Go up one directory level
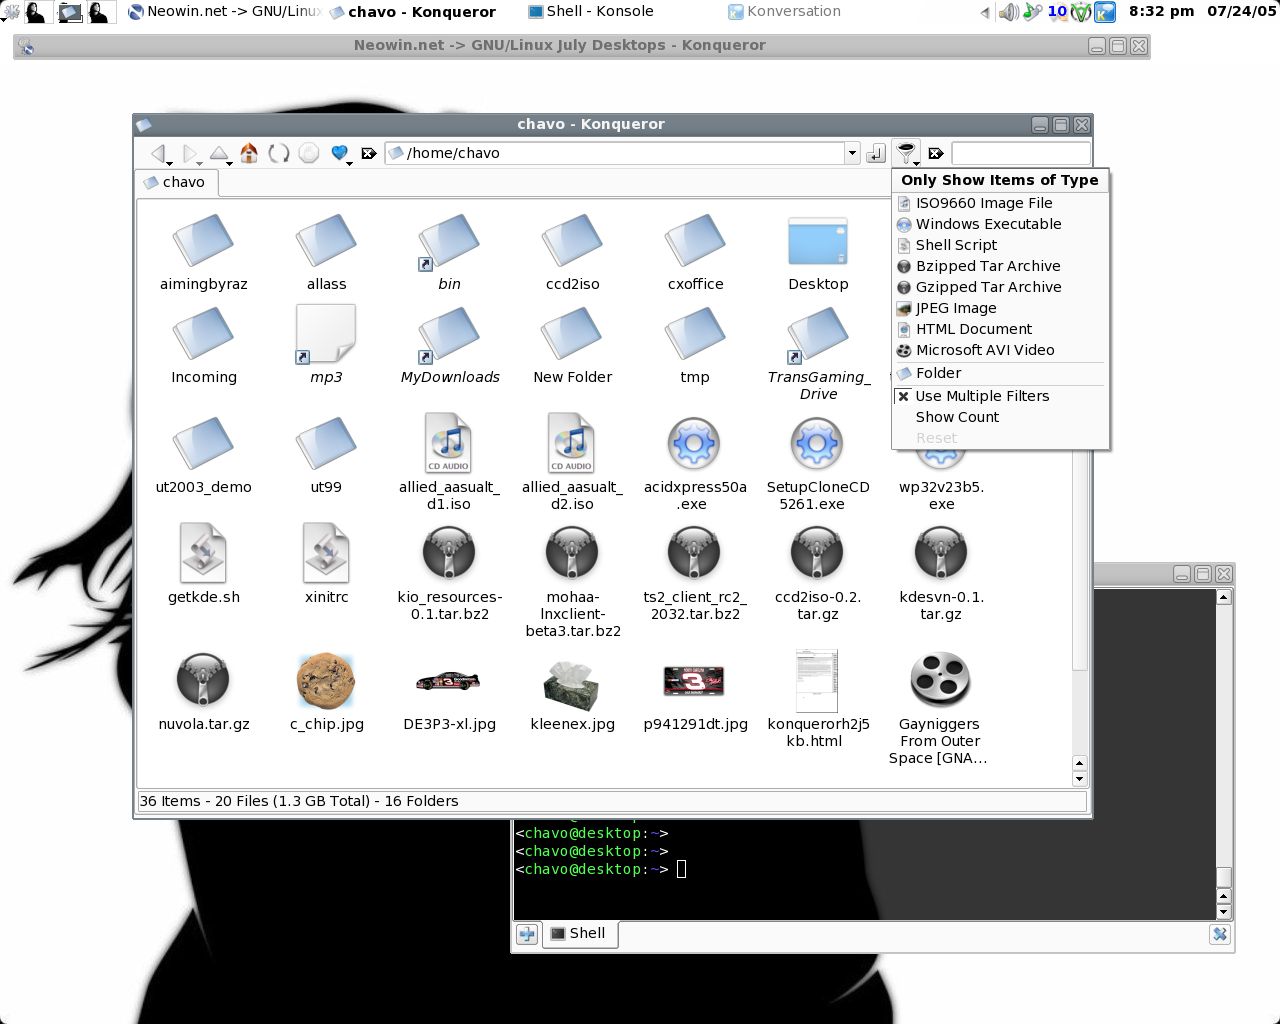 (x=218, y=153)
